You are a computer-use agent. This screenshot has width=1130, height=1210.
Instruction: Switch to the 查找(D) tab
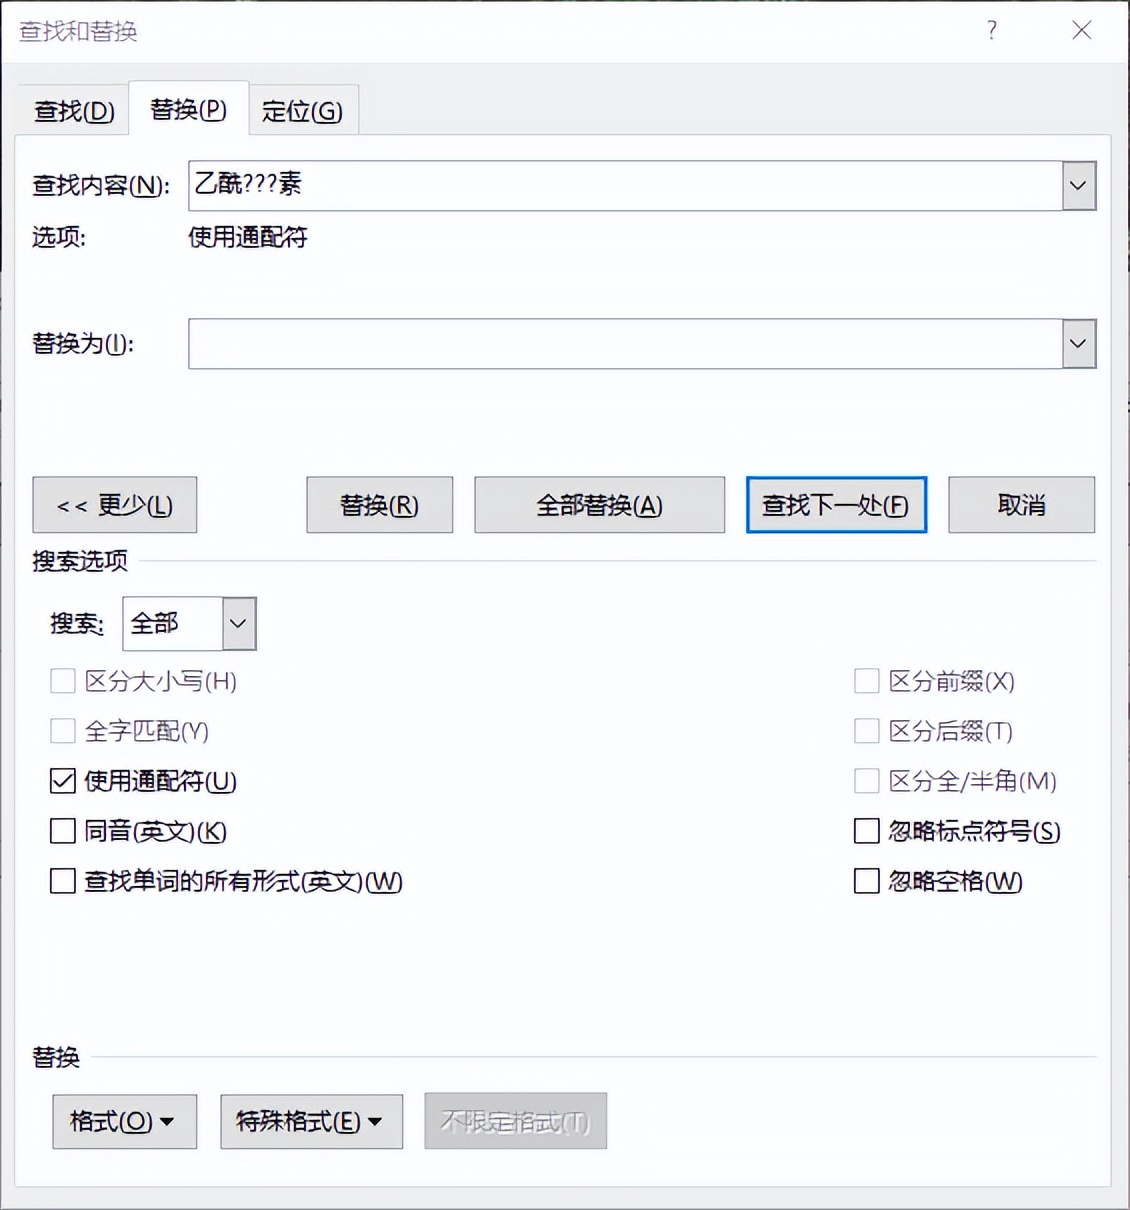[74, 110]
